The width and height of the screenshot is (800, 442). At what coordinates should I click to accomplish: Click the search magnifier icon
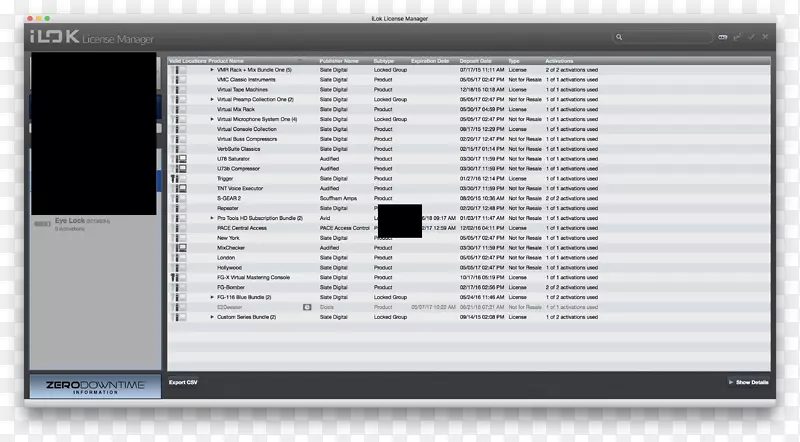tap(619, 37)
